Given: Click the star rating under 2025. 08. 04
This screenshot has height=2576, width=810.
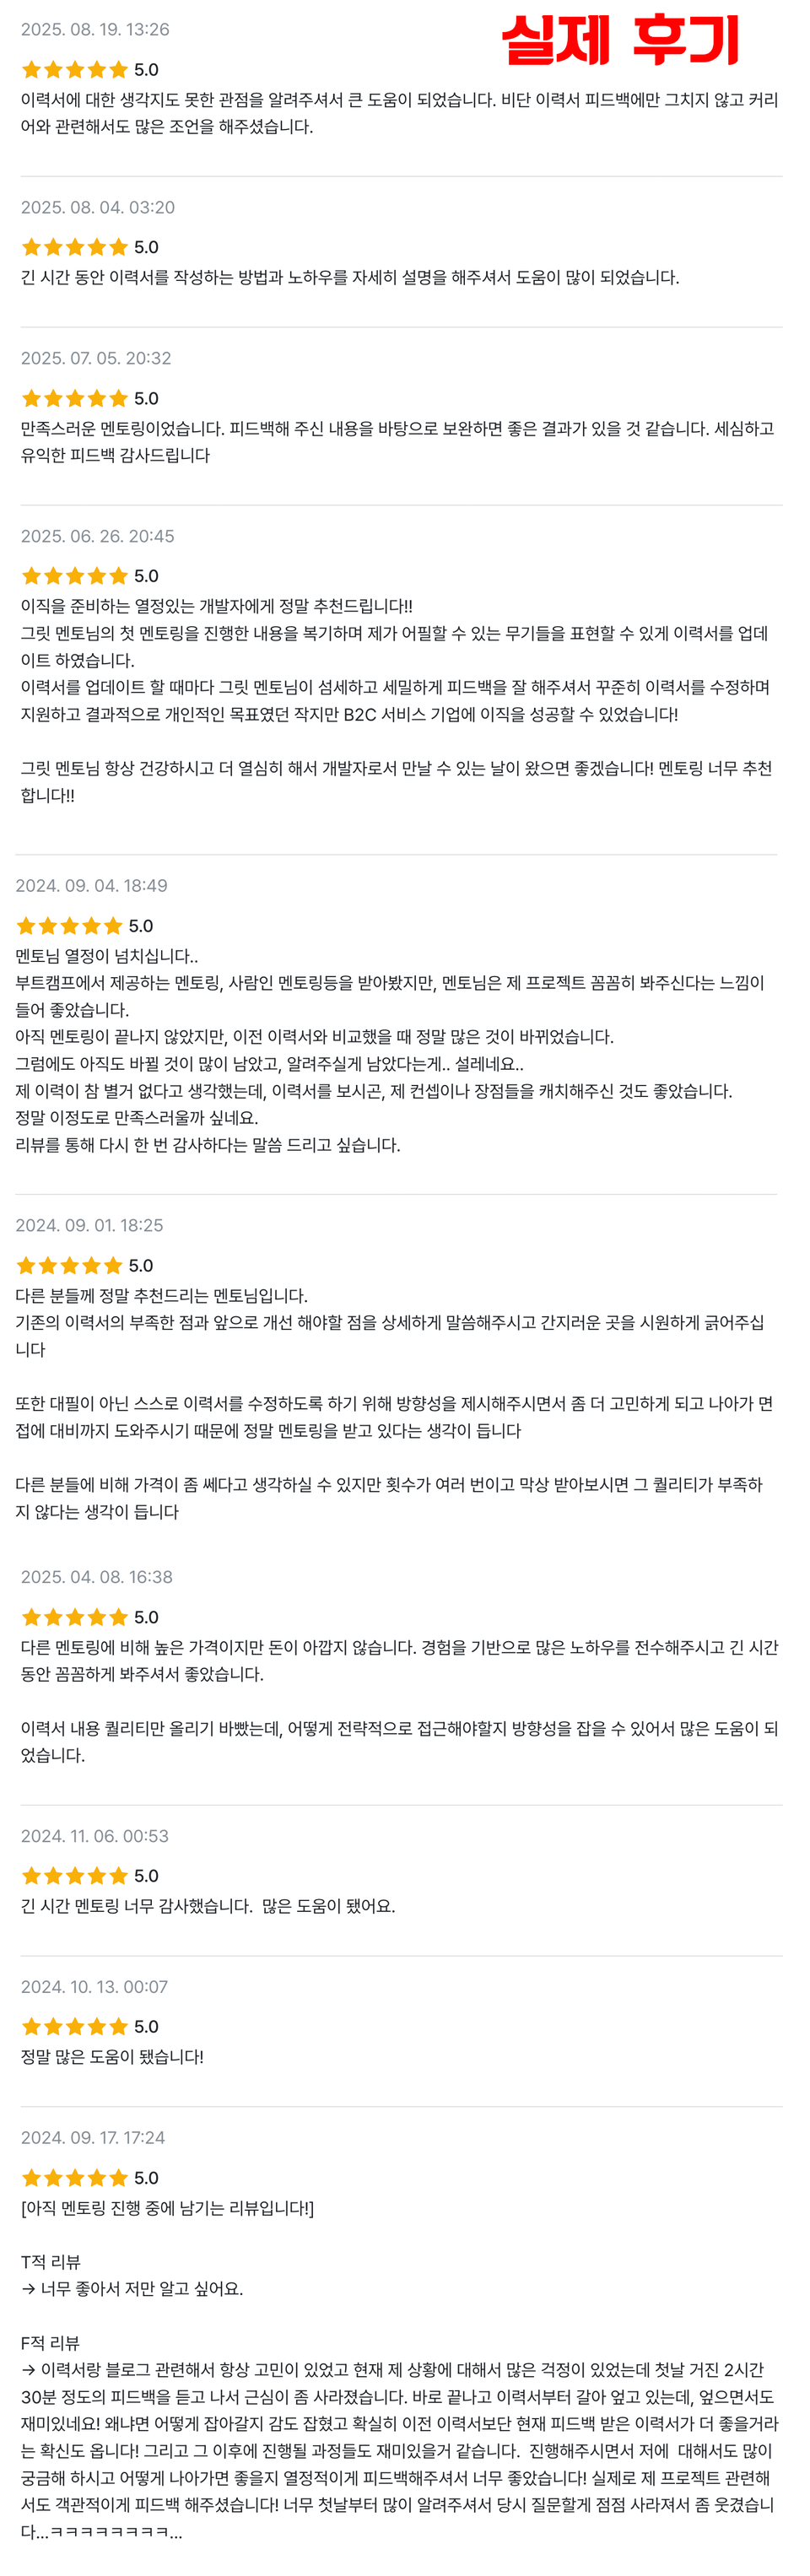Looking at the screenshot, I should coord(75,247).
